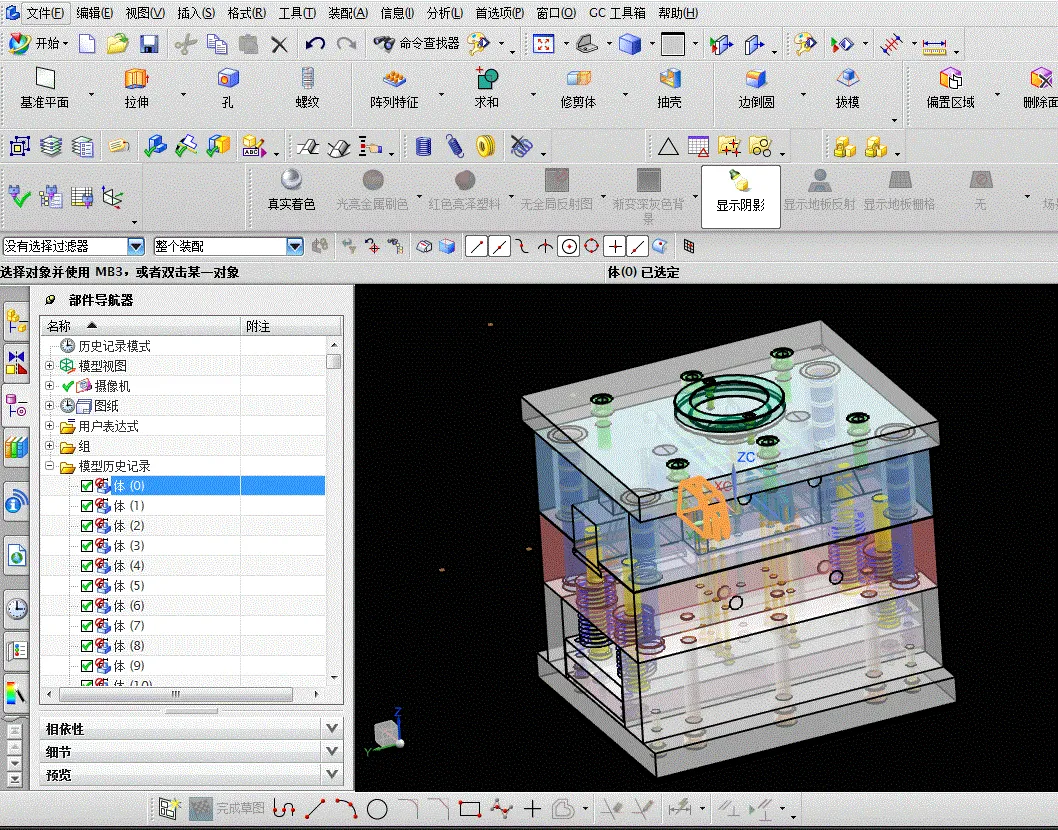1058x830 pixels.
Task: Expand the 用户表达式 tree node
Action: [49, 426]
